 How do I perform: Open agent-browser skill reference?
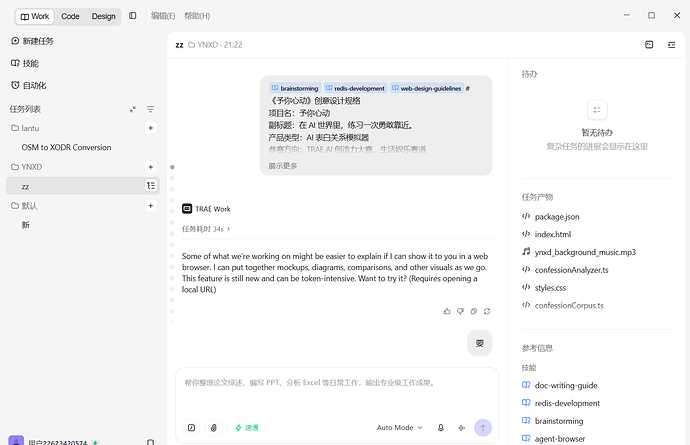click(554, 438)
